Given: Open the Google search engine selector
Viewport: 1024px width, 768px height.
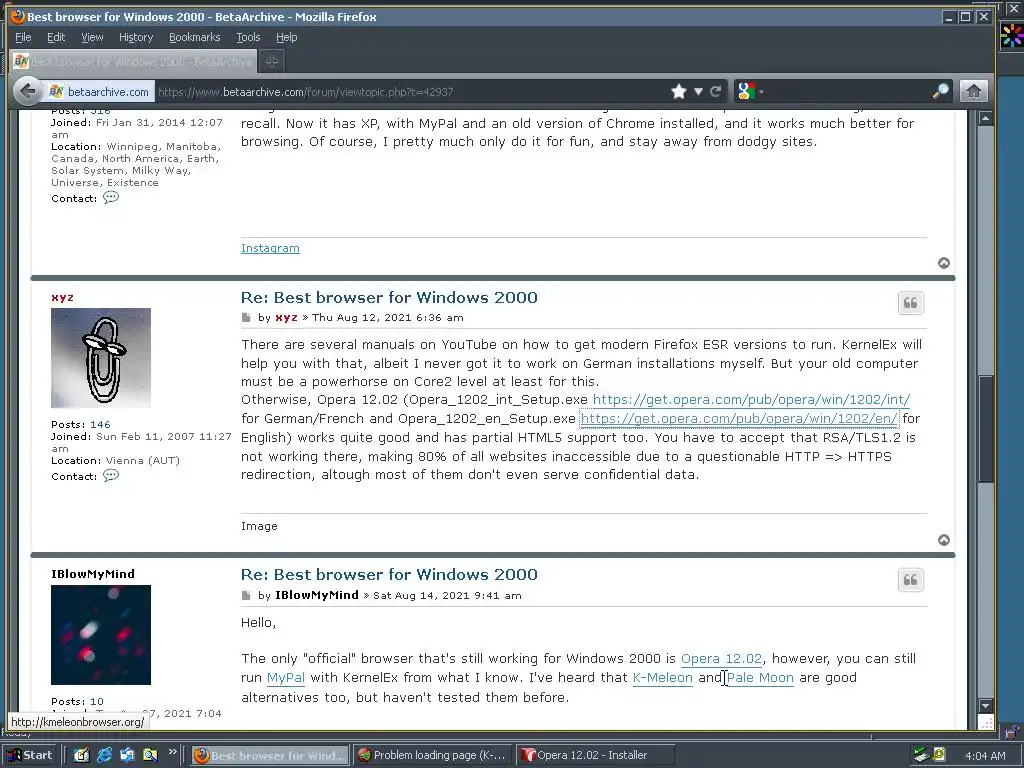Looking at the screenshot, I should tap(750, 91).
